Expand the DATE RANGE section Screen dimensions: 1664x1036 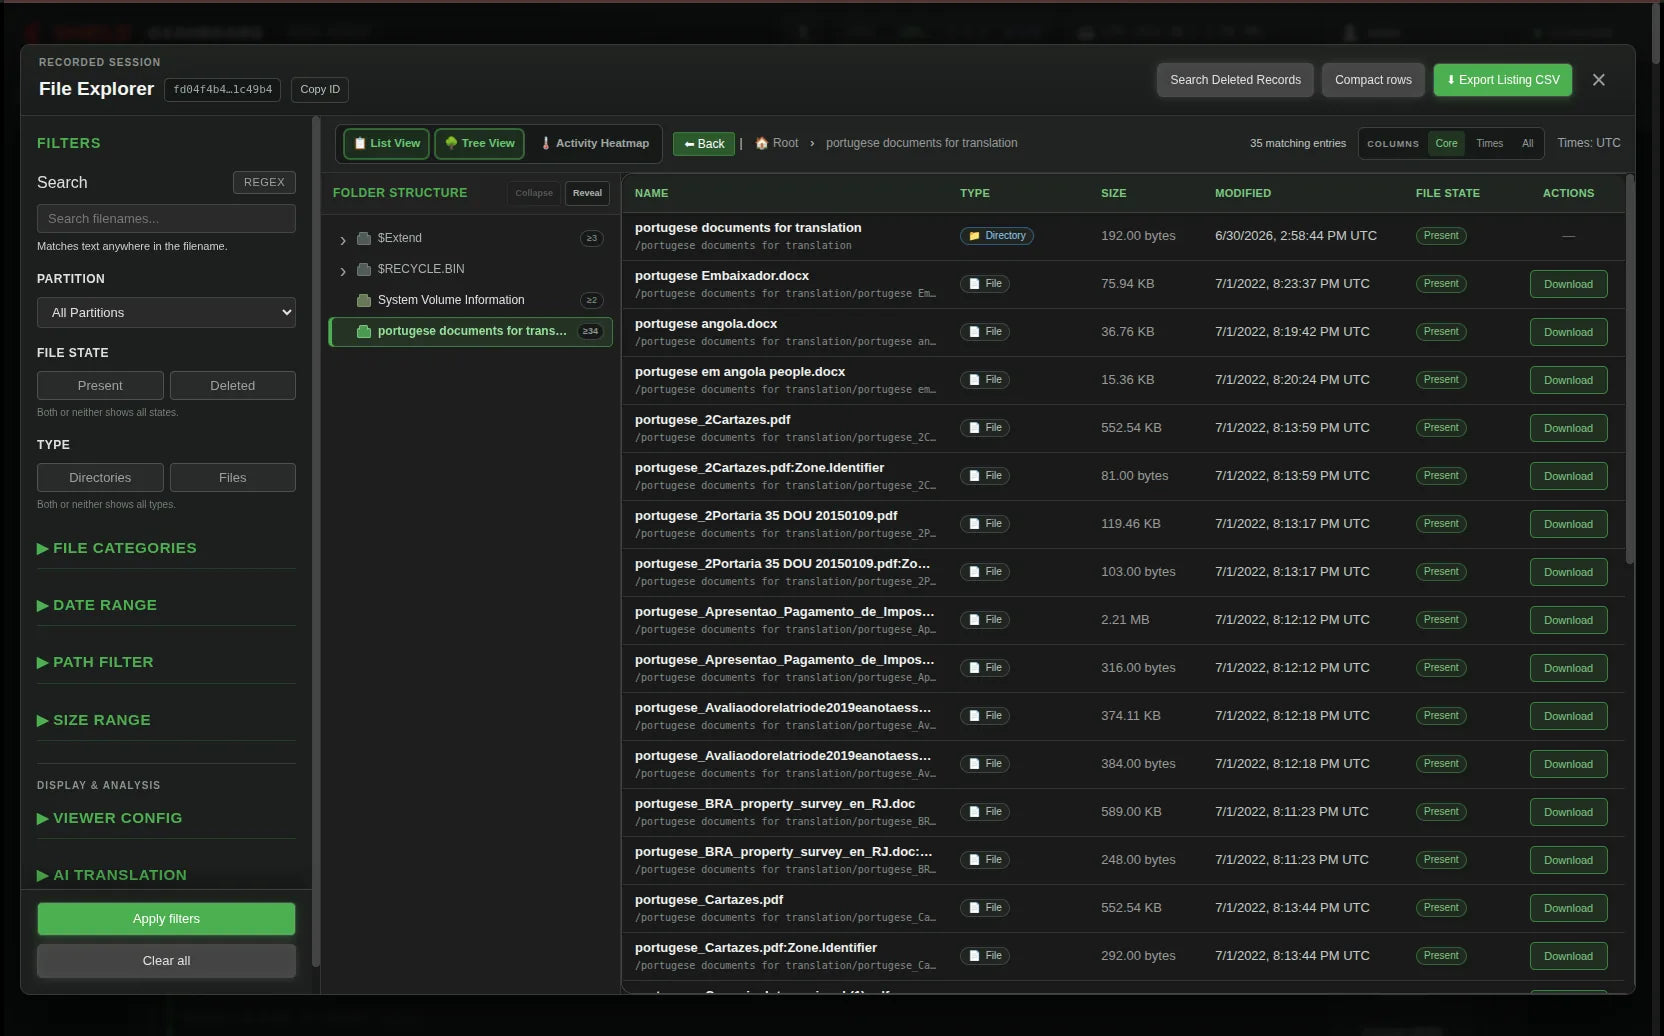[166, 605]
